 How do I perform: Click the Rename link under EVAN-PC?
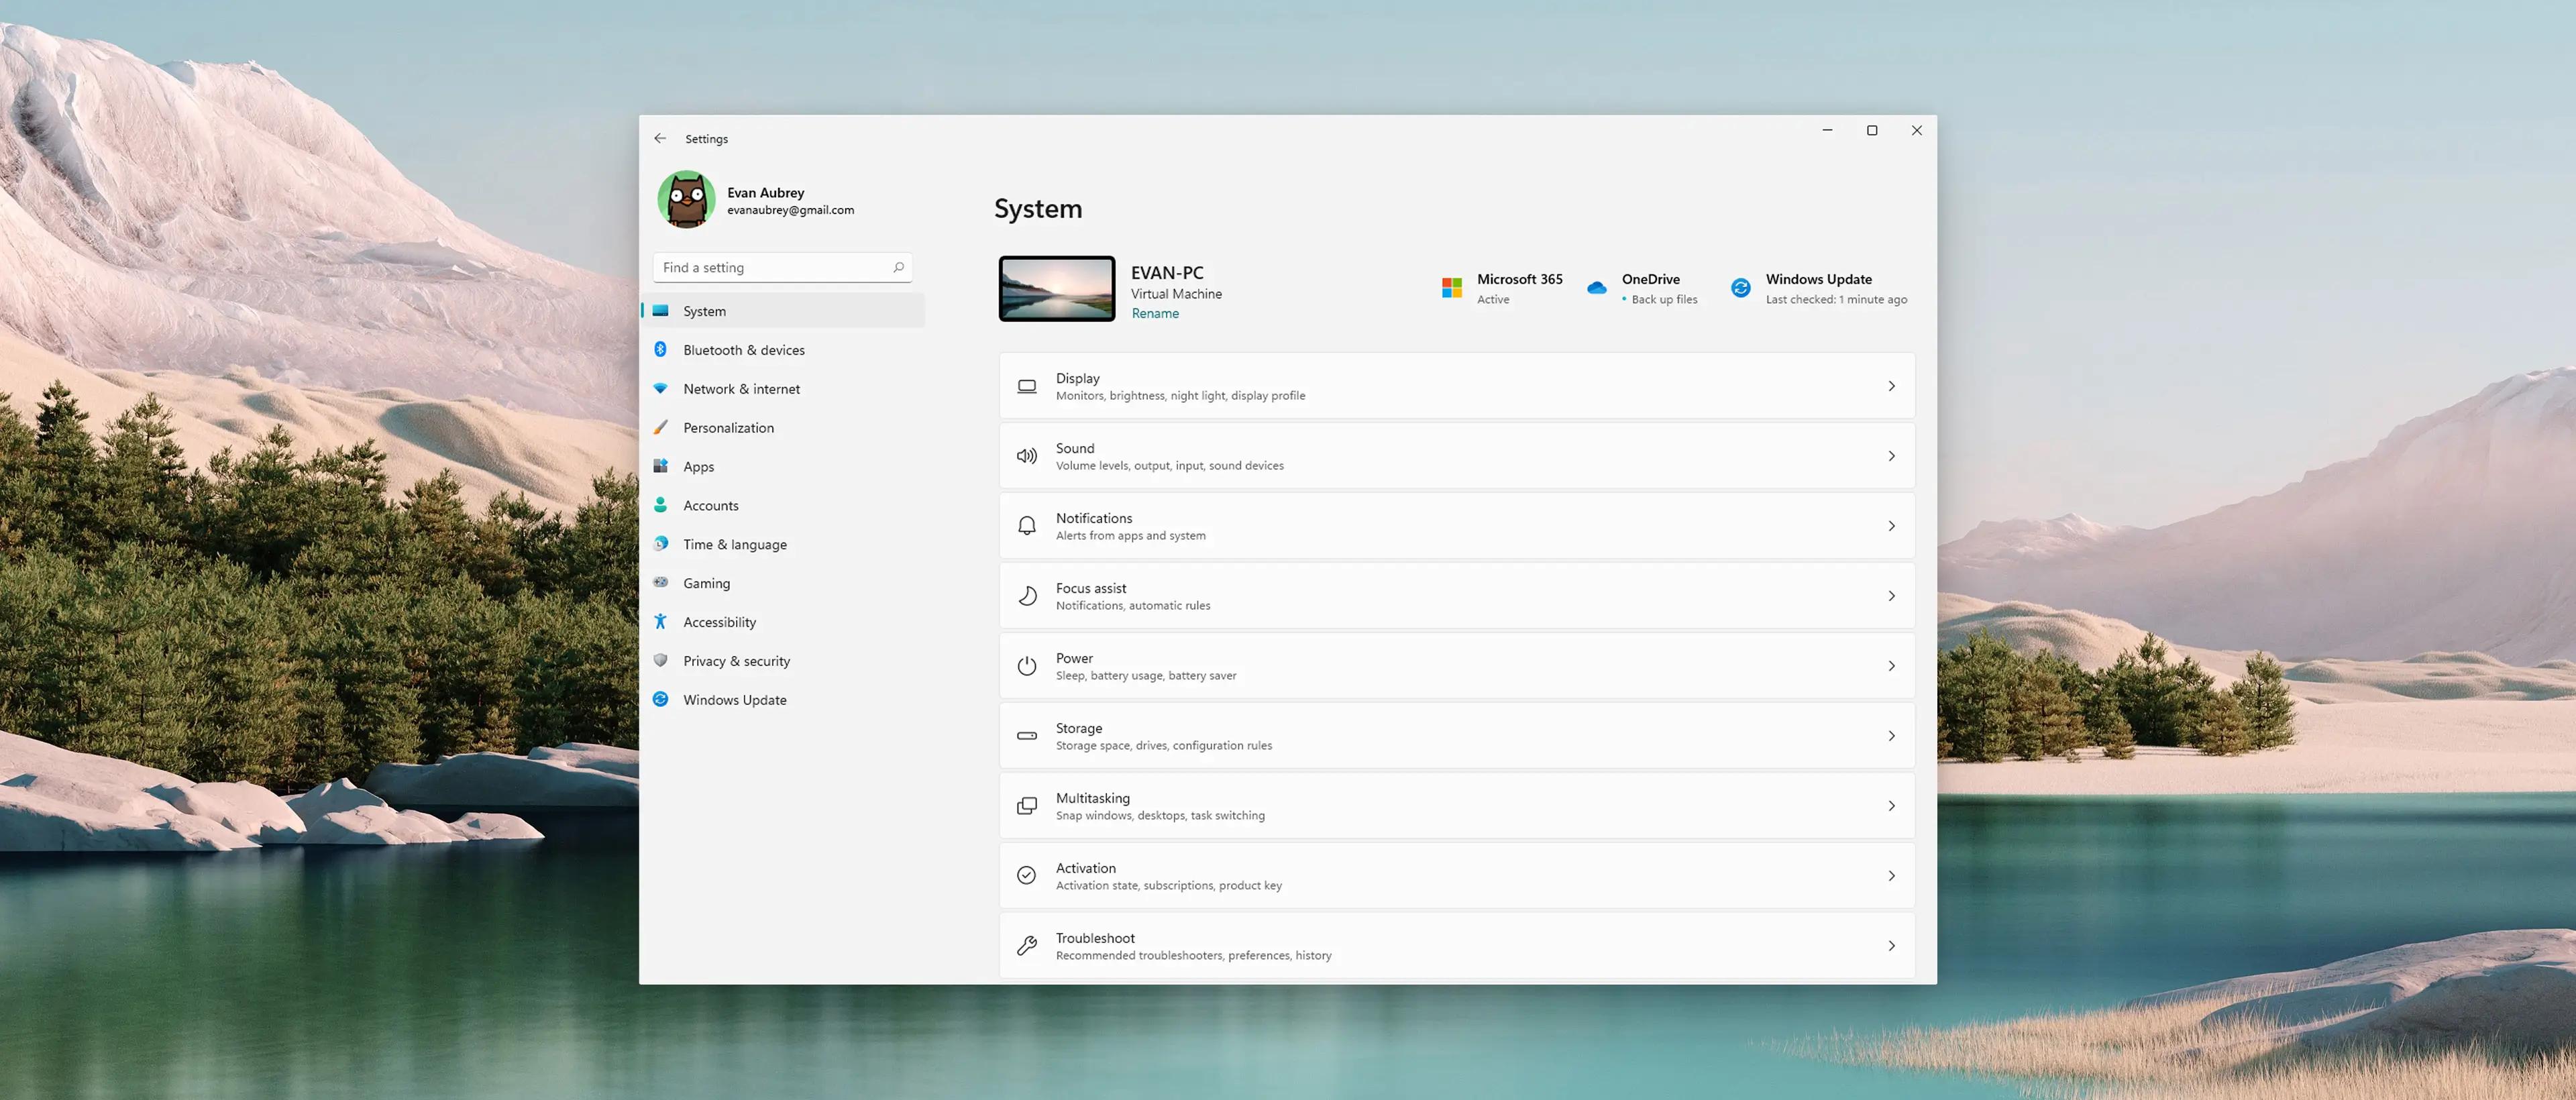coord(1155,313)
